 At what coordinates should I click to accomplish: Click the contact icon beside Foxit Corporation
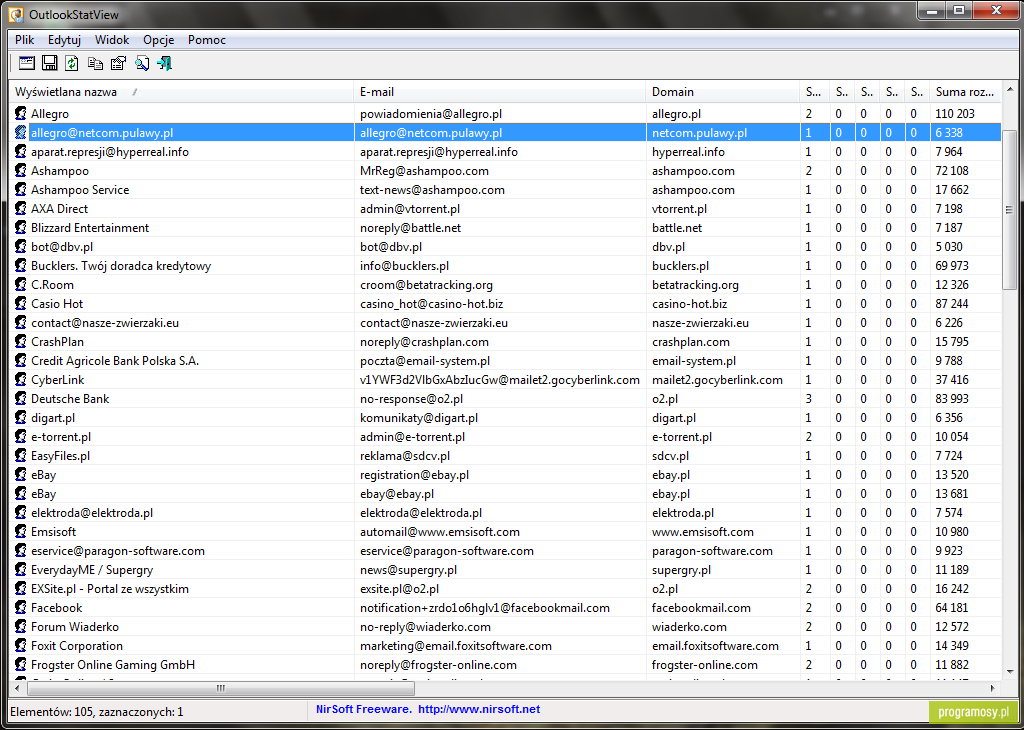(21, 645)
